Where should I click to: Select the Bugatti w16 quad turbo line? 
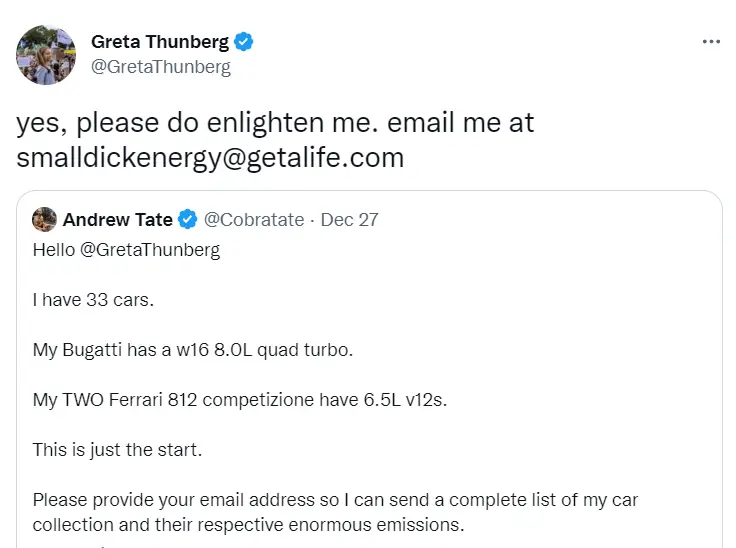(x=193, y=349)
